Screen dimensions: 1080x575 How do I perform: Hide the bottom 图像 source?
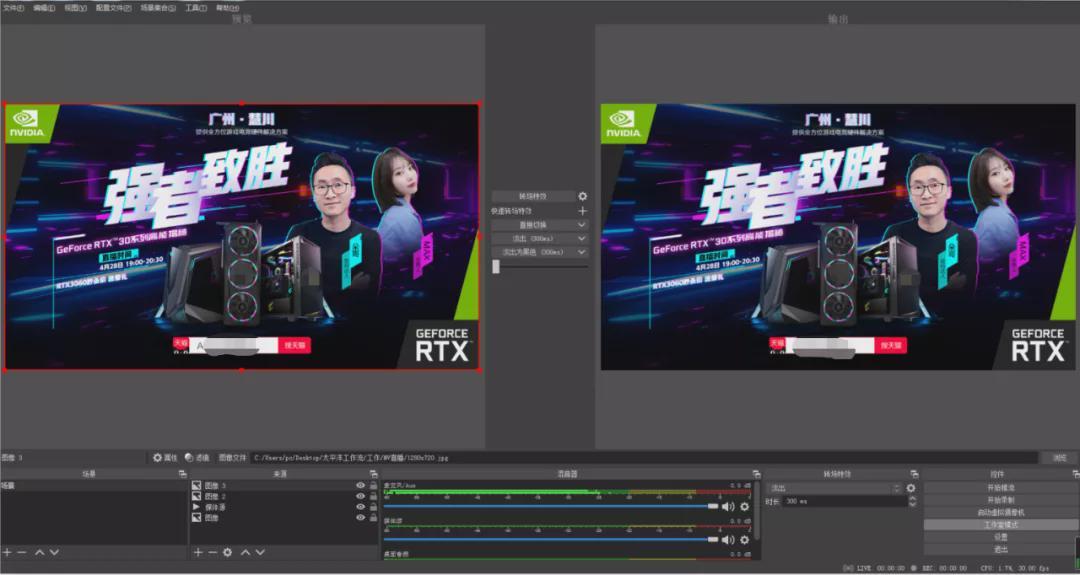[x=360, y=517]
